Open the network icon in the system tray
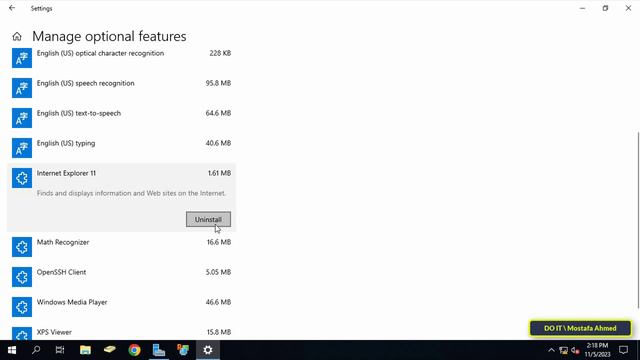The width and height of the screenshot is (640, 360). (564, 351)
